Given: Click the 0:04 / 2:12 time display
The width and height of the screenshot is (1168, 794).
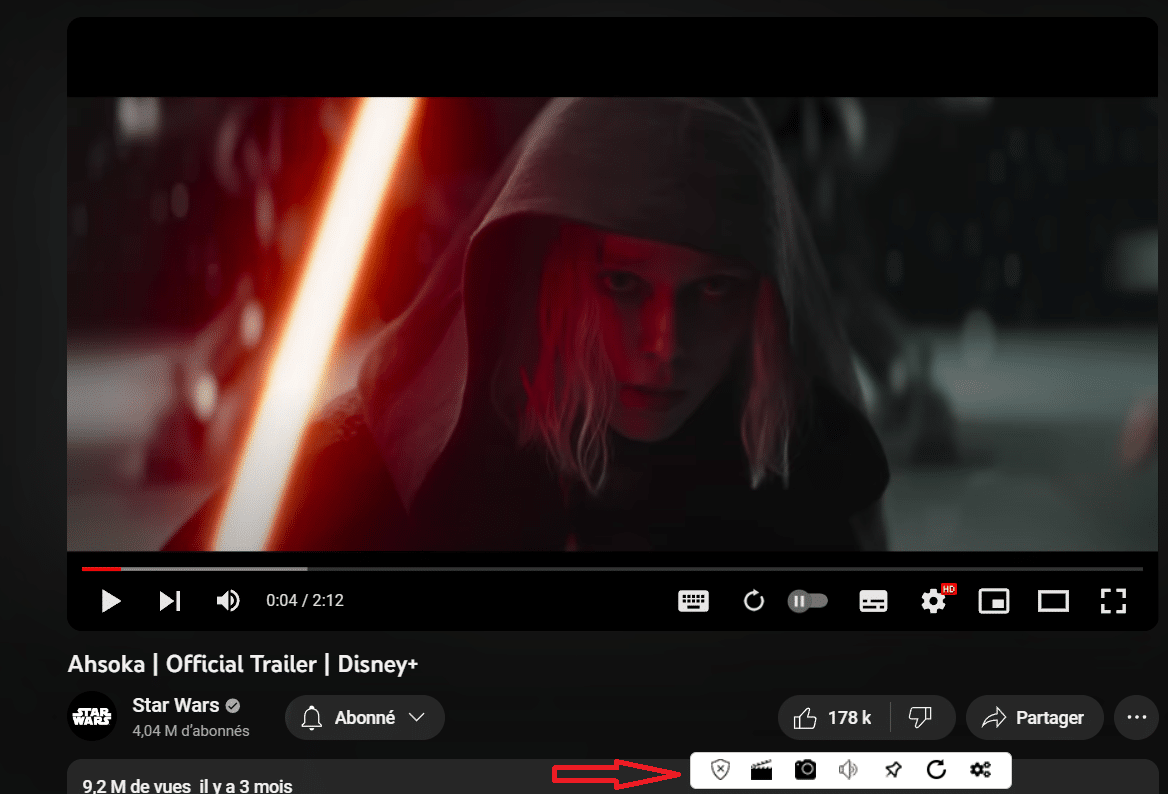Looking at the screenshot, I should point(305,600).
